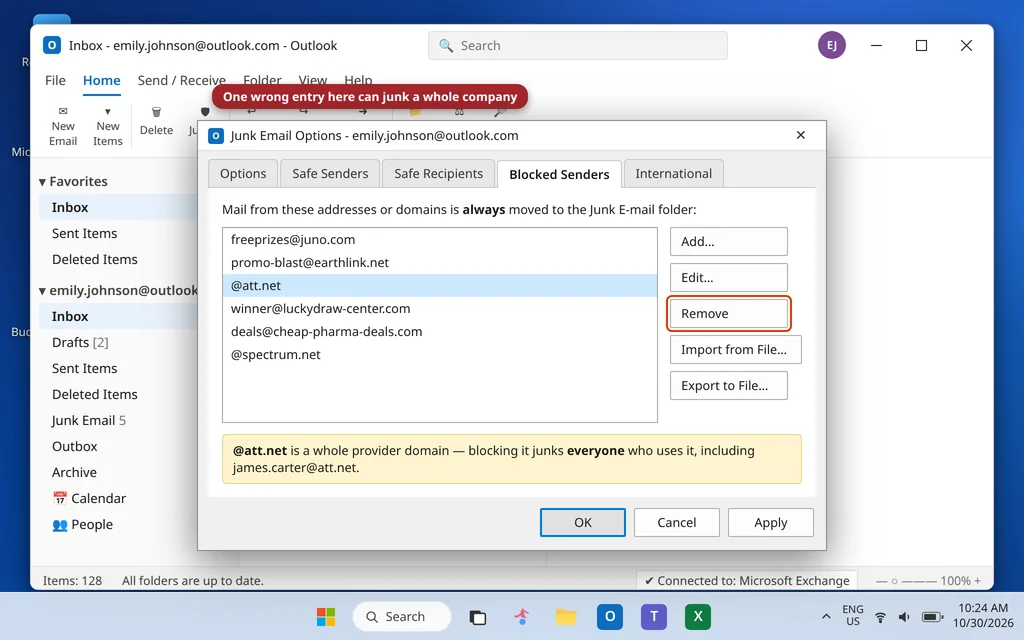Click the ENG US language indicator

click(852, 615)
